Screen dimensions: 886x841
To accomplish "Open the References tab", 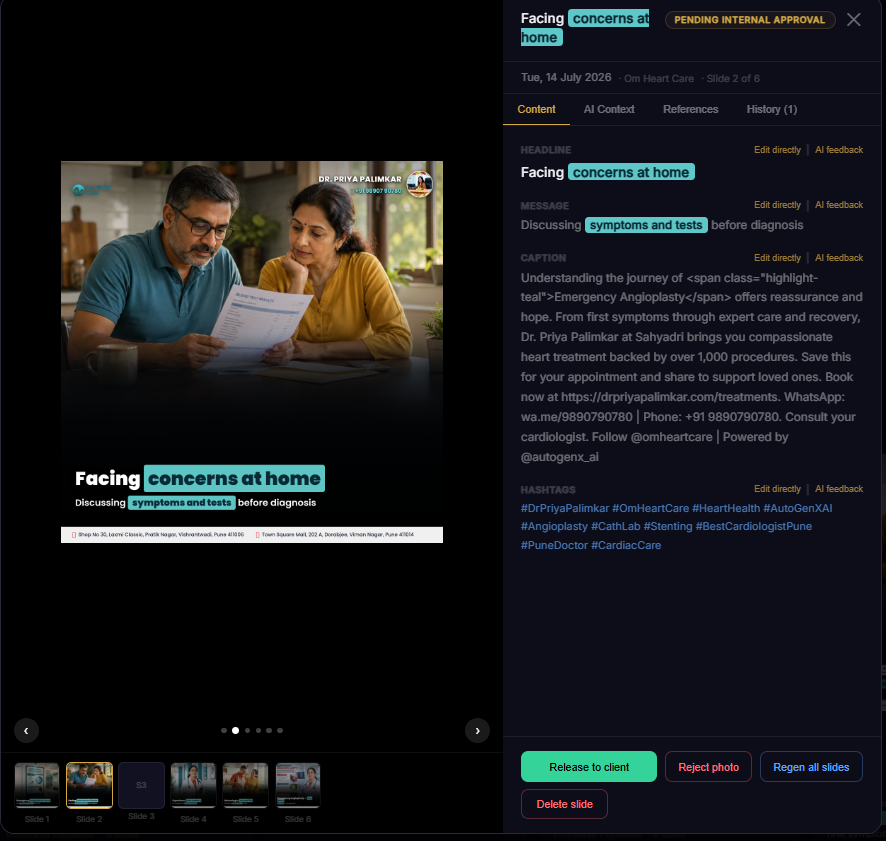I will [x=690, y=109].
